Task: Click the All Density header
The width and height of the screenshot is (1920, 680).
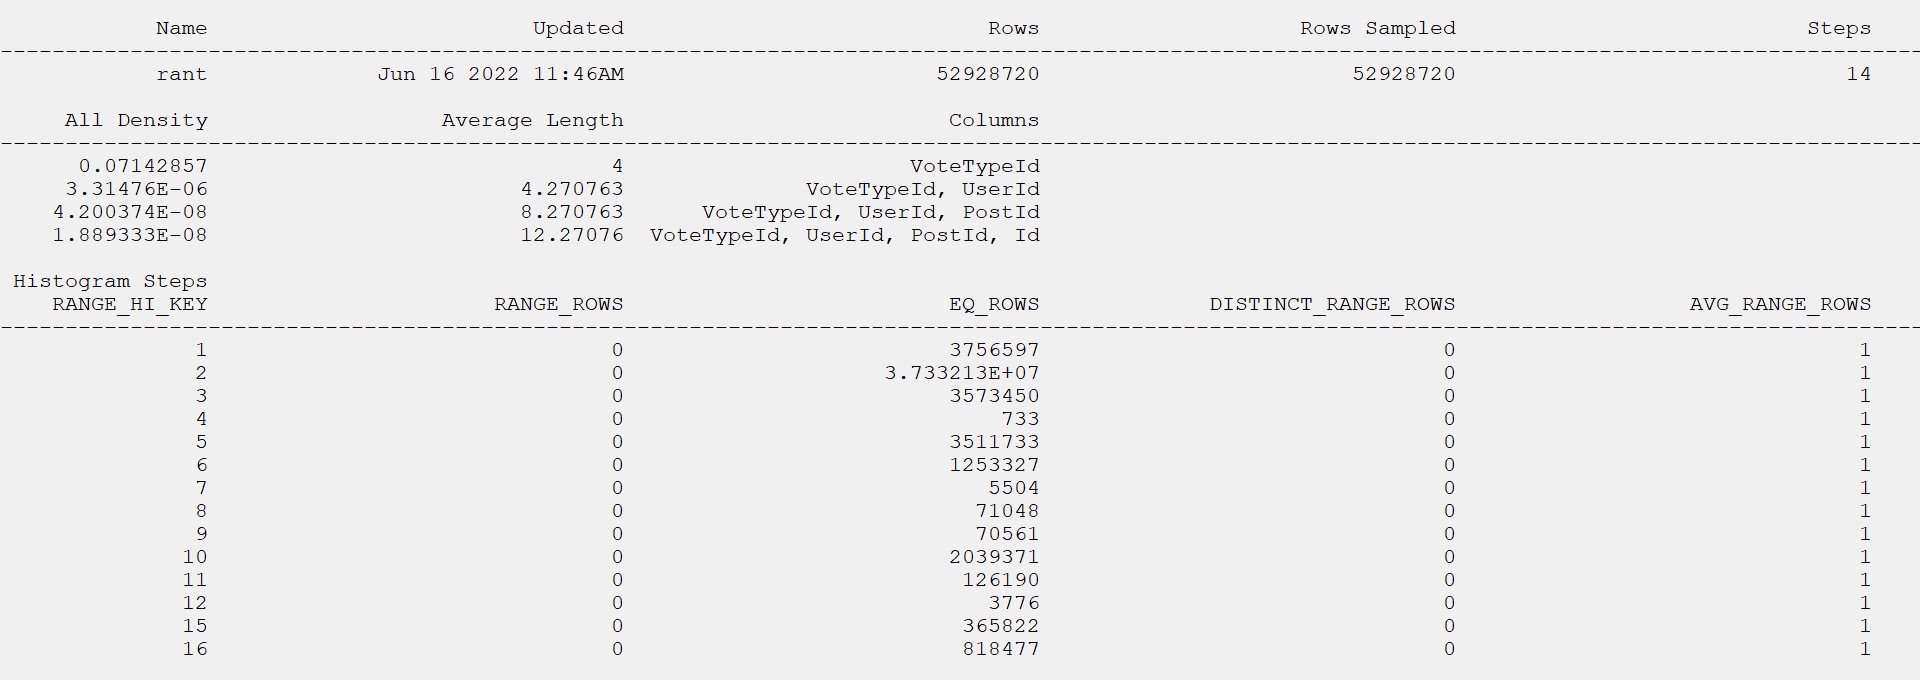Action: pos(136,120)
